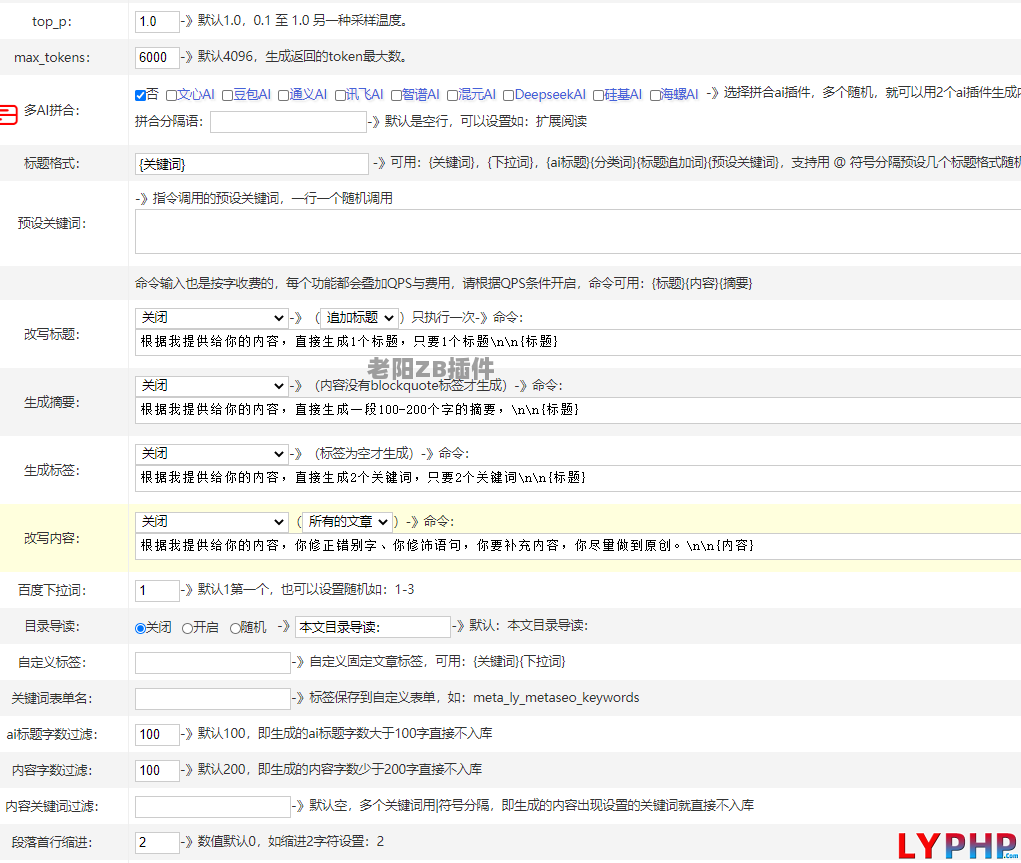
Task: Focus the ai标题字数过滤 field
Action: [157, 735]
